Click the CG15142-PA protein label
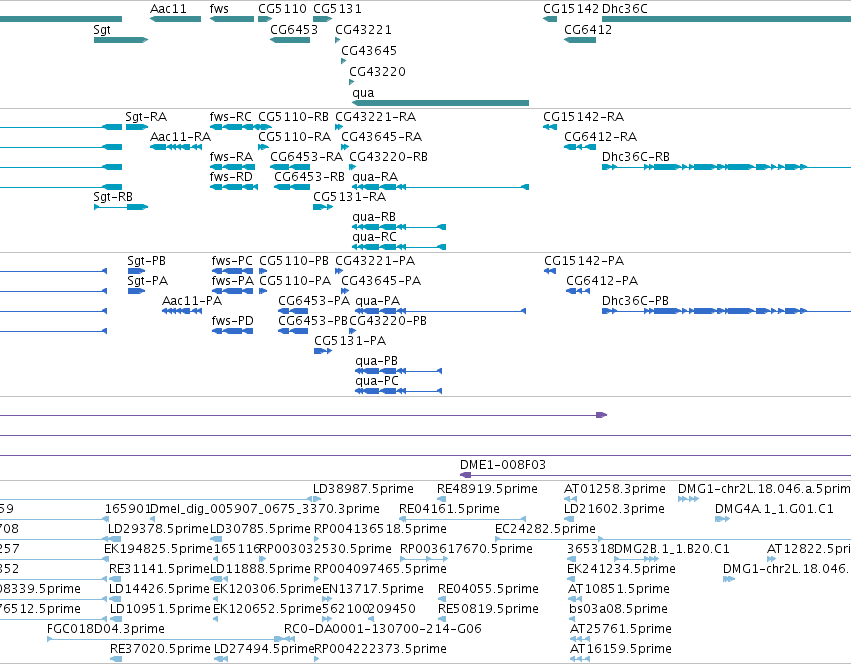This screenshot has width=851, height=664. [584, 261]
